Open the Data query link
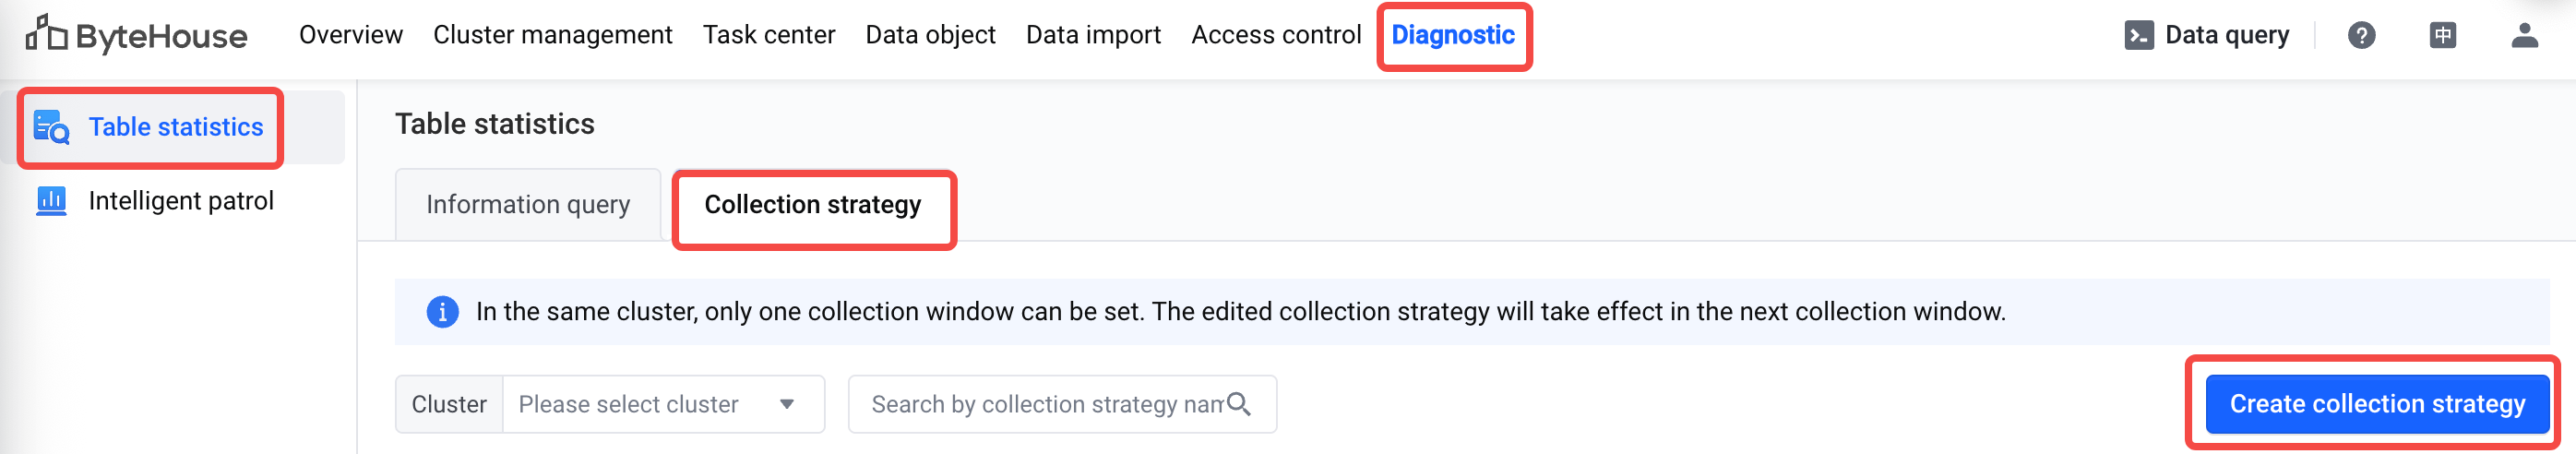This screenshot has width=2576, height=454. coord(2226,36)
